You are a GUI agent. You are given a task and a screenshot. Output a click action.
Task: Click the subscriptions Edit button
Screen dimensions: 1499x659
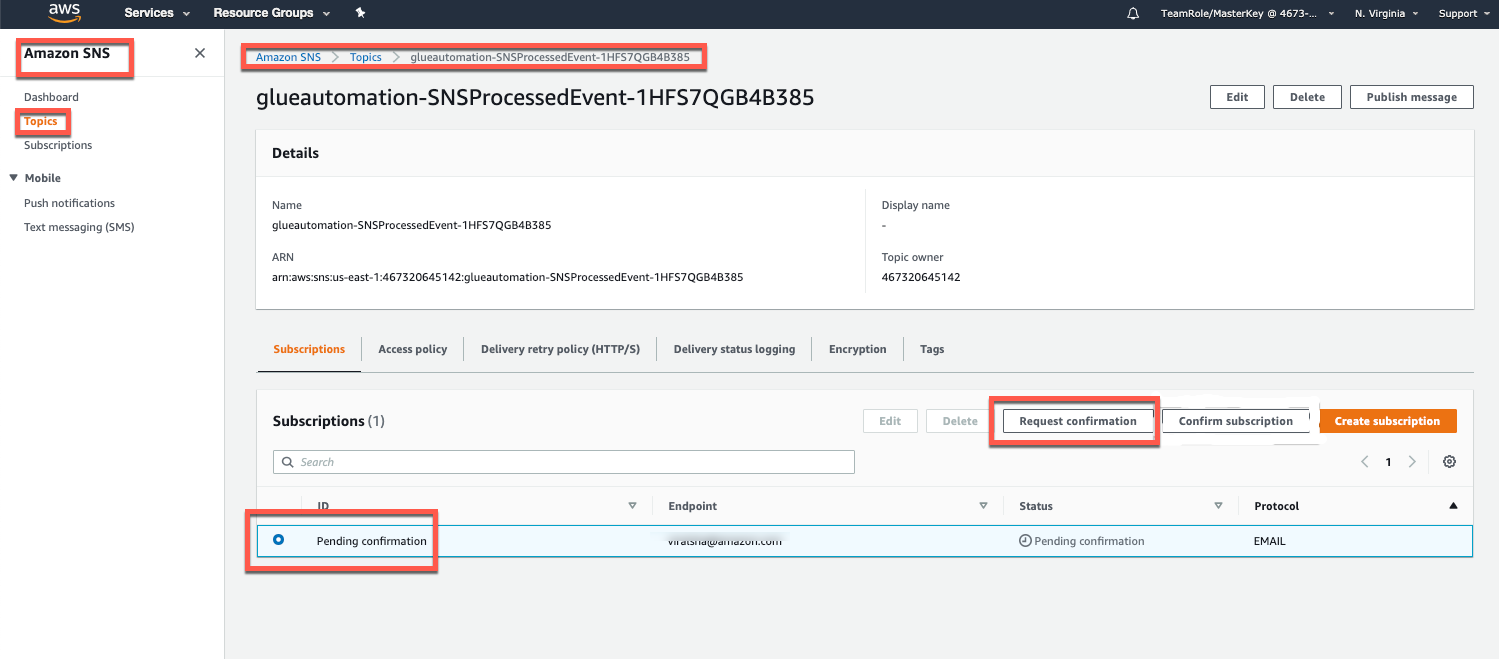point(890,421)
